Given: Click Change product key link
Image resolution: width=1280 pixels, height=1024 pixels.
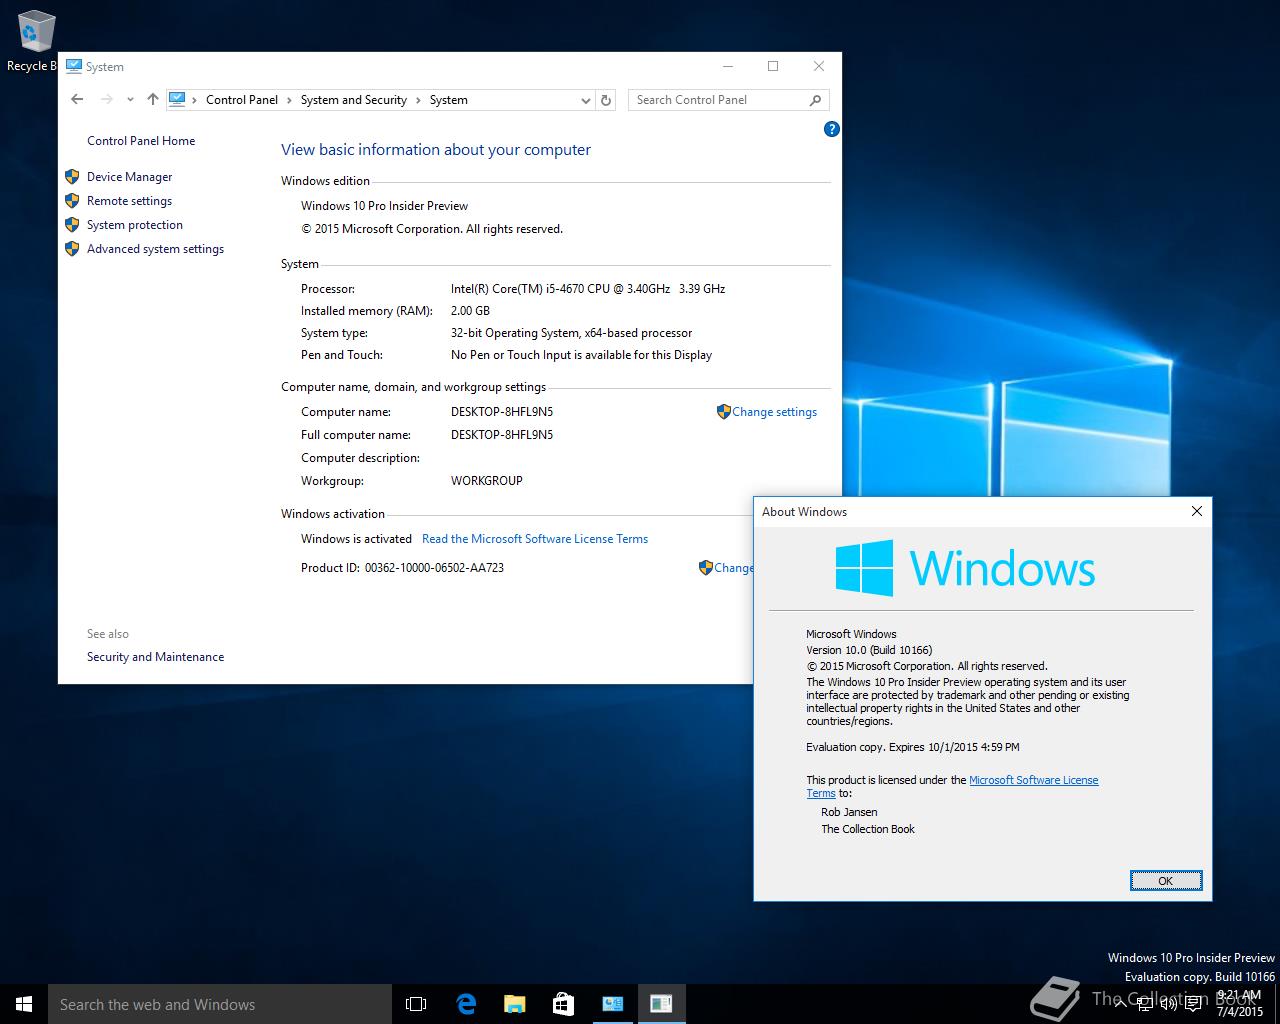Looking at the screenshot, I should (x=733, y=568).
